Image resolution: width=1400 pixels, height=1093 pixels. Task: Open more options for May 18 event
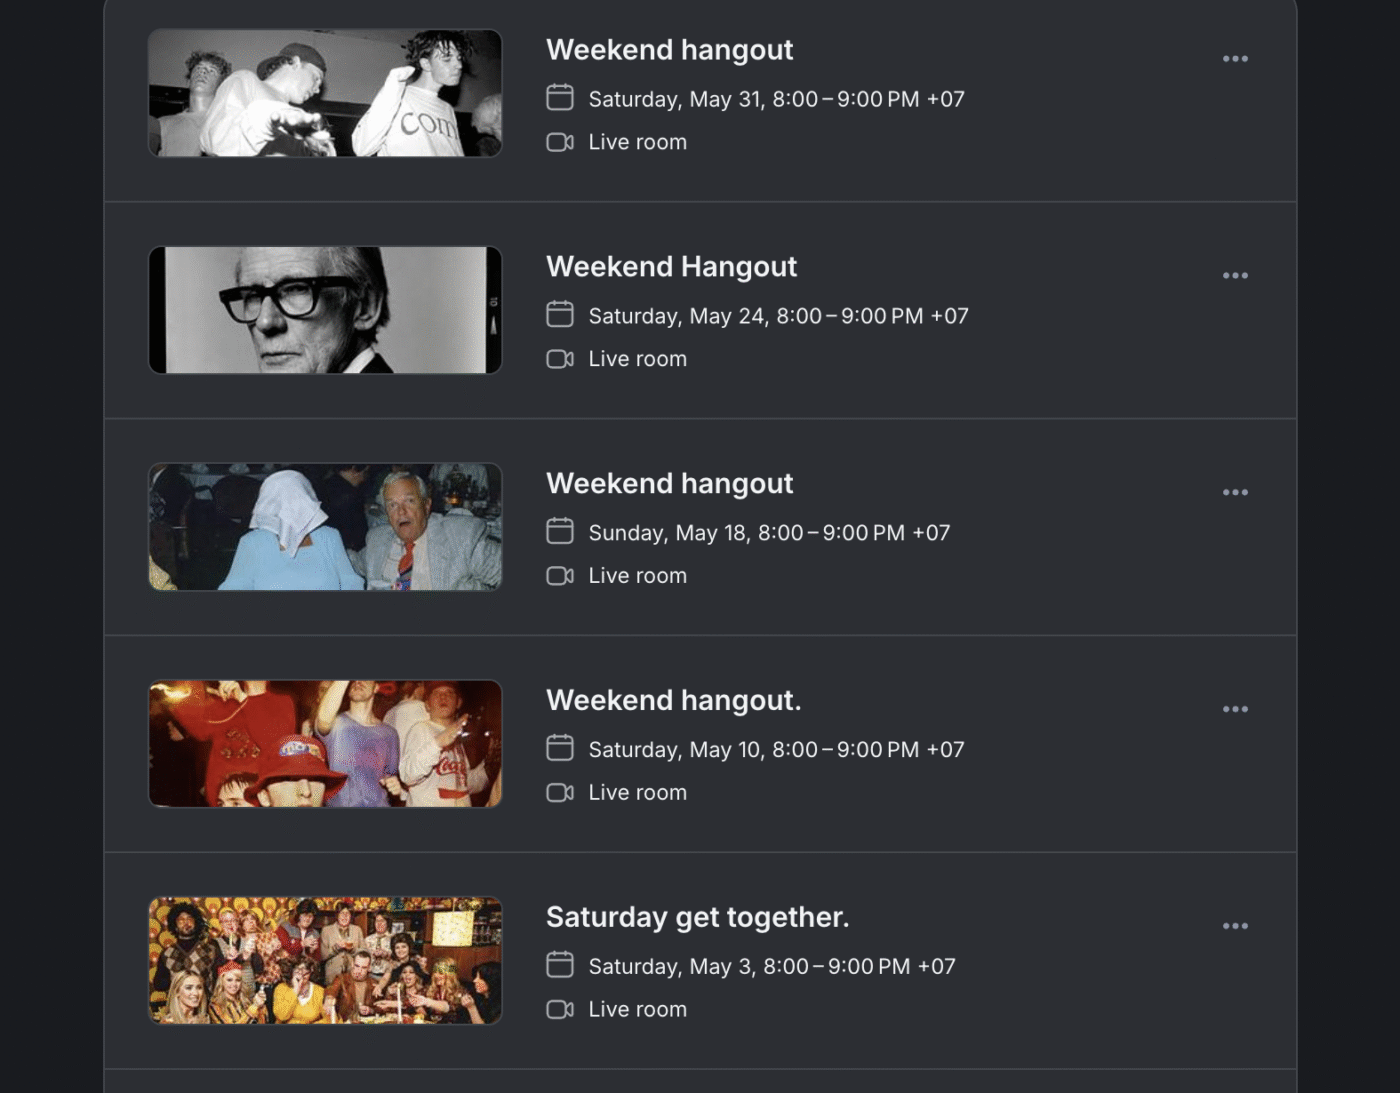pyautogui.click(x=1235, y=493)
